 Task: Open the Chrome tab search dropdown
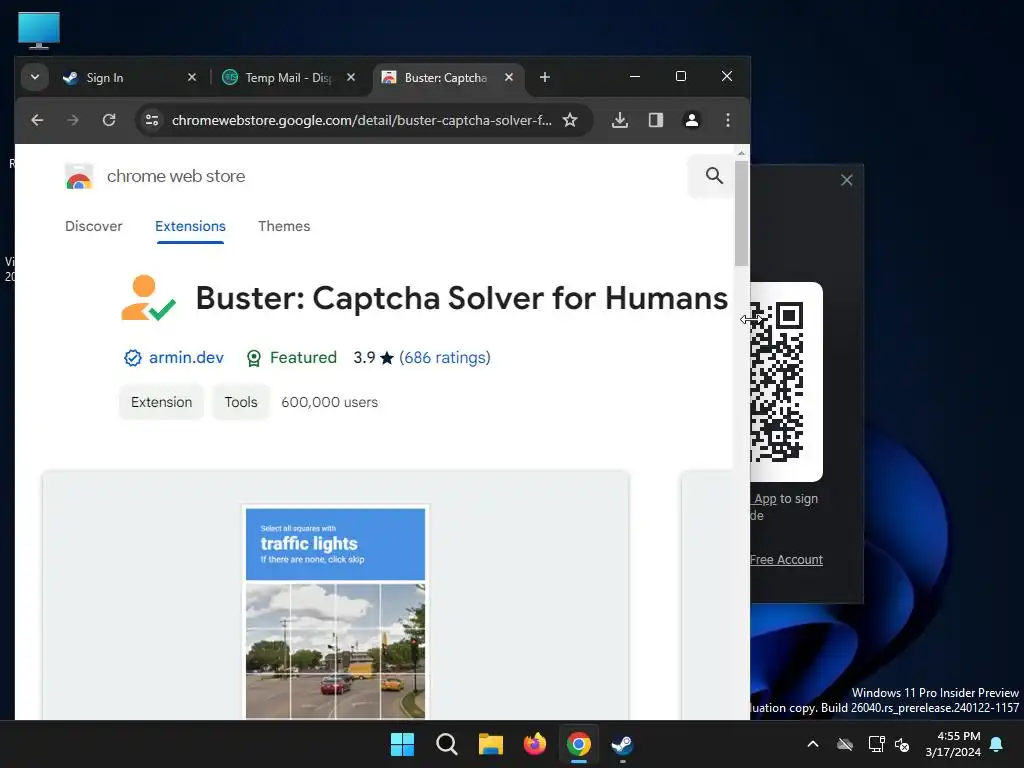(x=35, y=77)
